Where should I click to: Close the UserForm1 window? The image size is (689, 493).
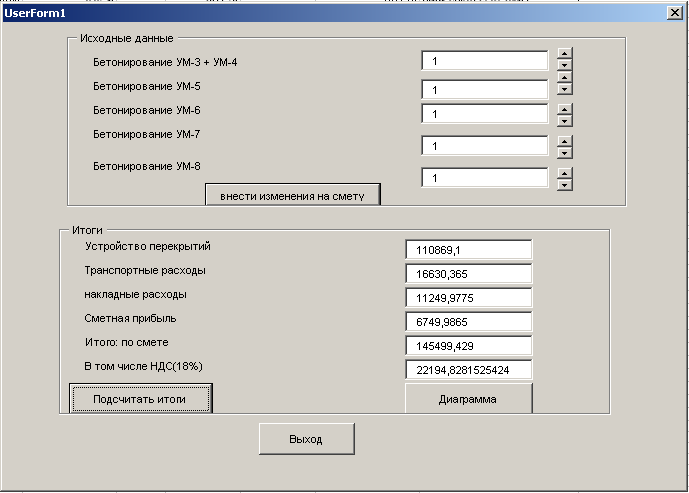(x=674, y=13)
